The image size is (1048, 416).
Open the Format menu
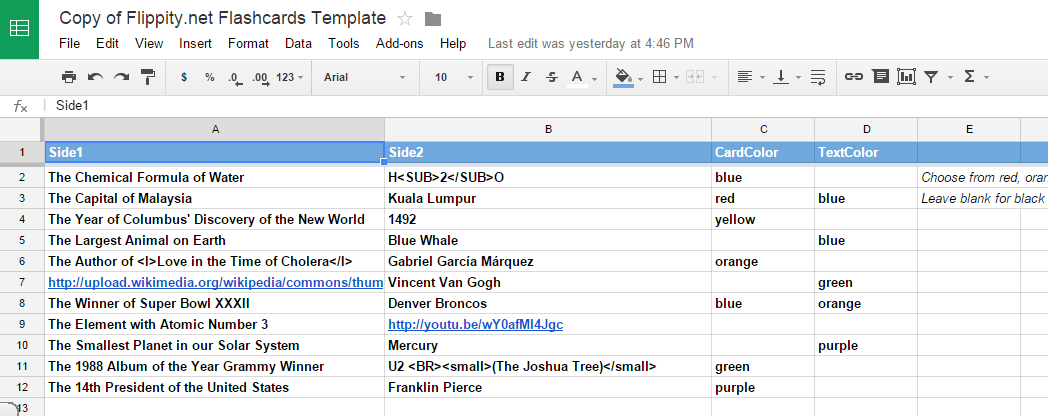coord(248,43)
